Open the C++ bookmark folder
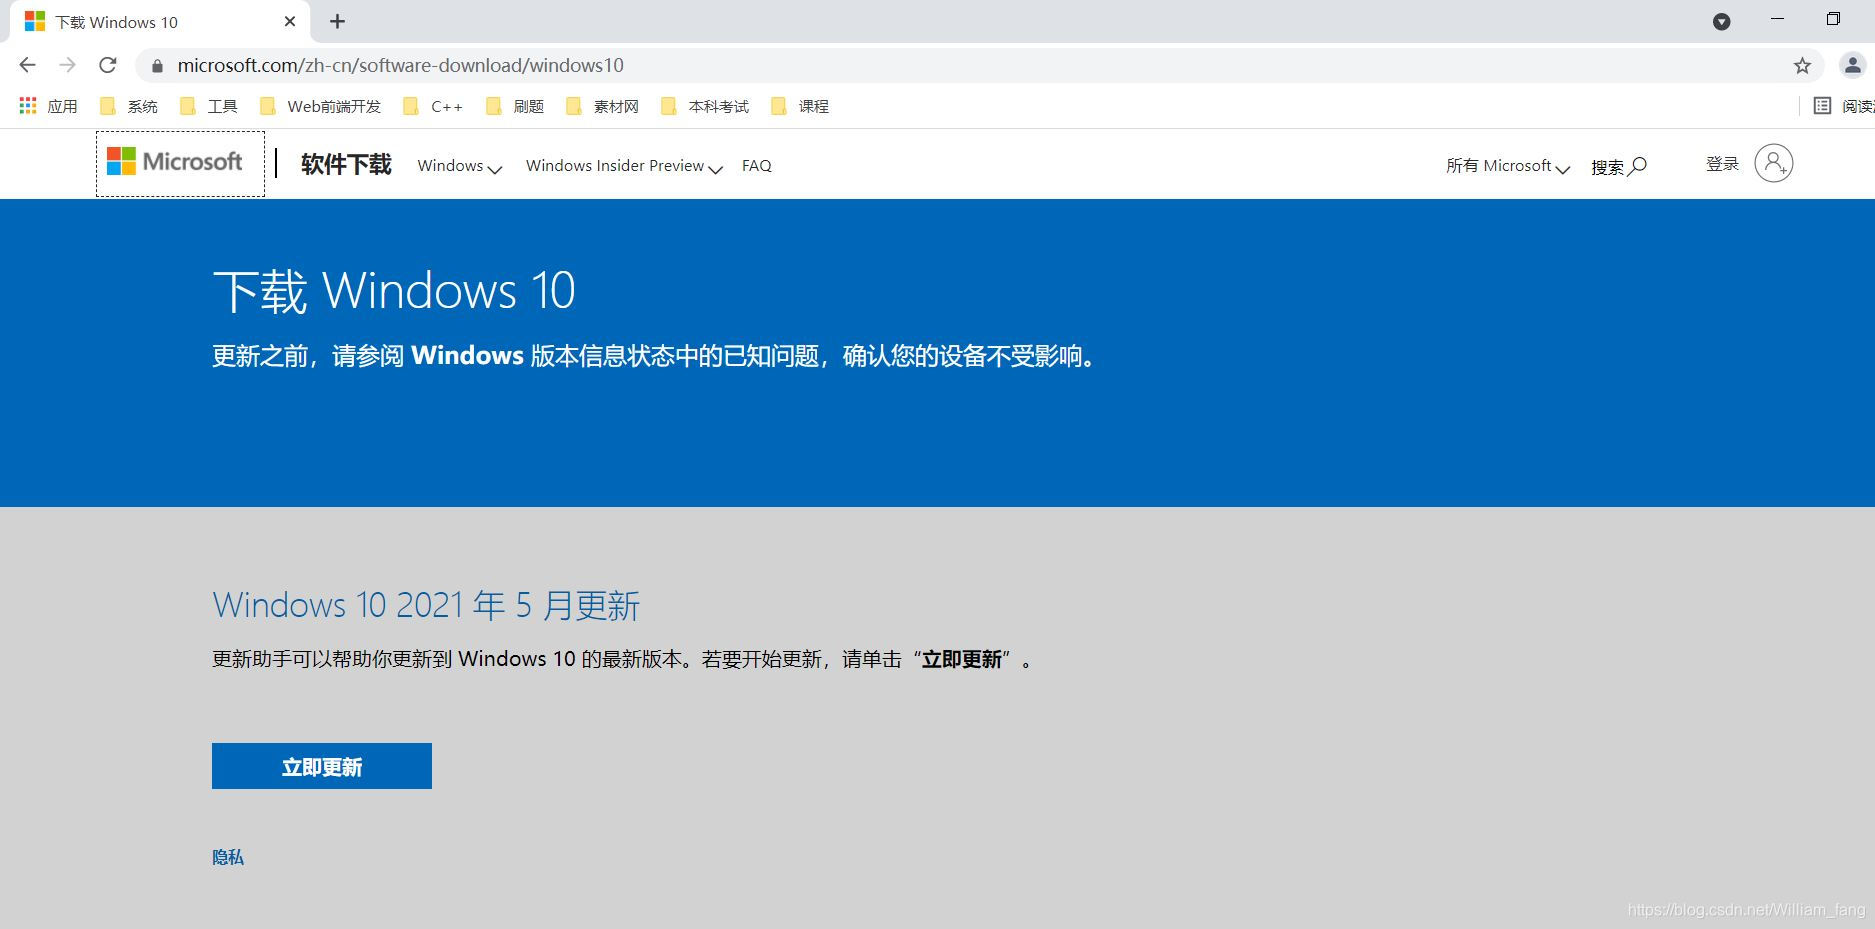The height and width of the screenshot is (929, 1875). [x=433, y=106]
